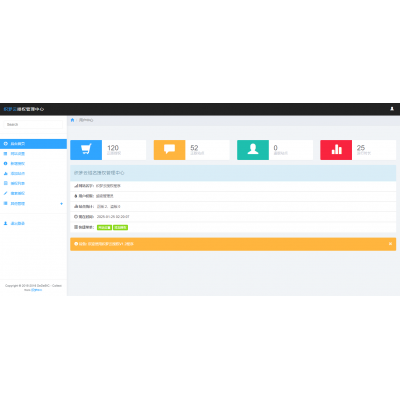
Task: Dismiss the orange alert banner with its X
Action: coord(390,244)
